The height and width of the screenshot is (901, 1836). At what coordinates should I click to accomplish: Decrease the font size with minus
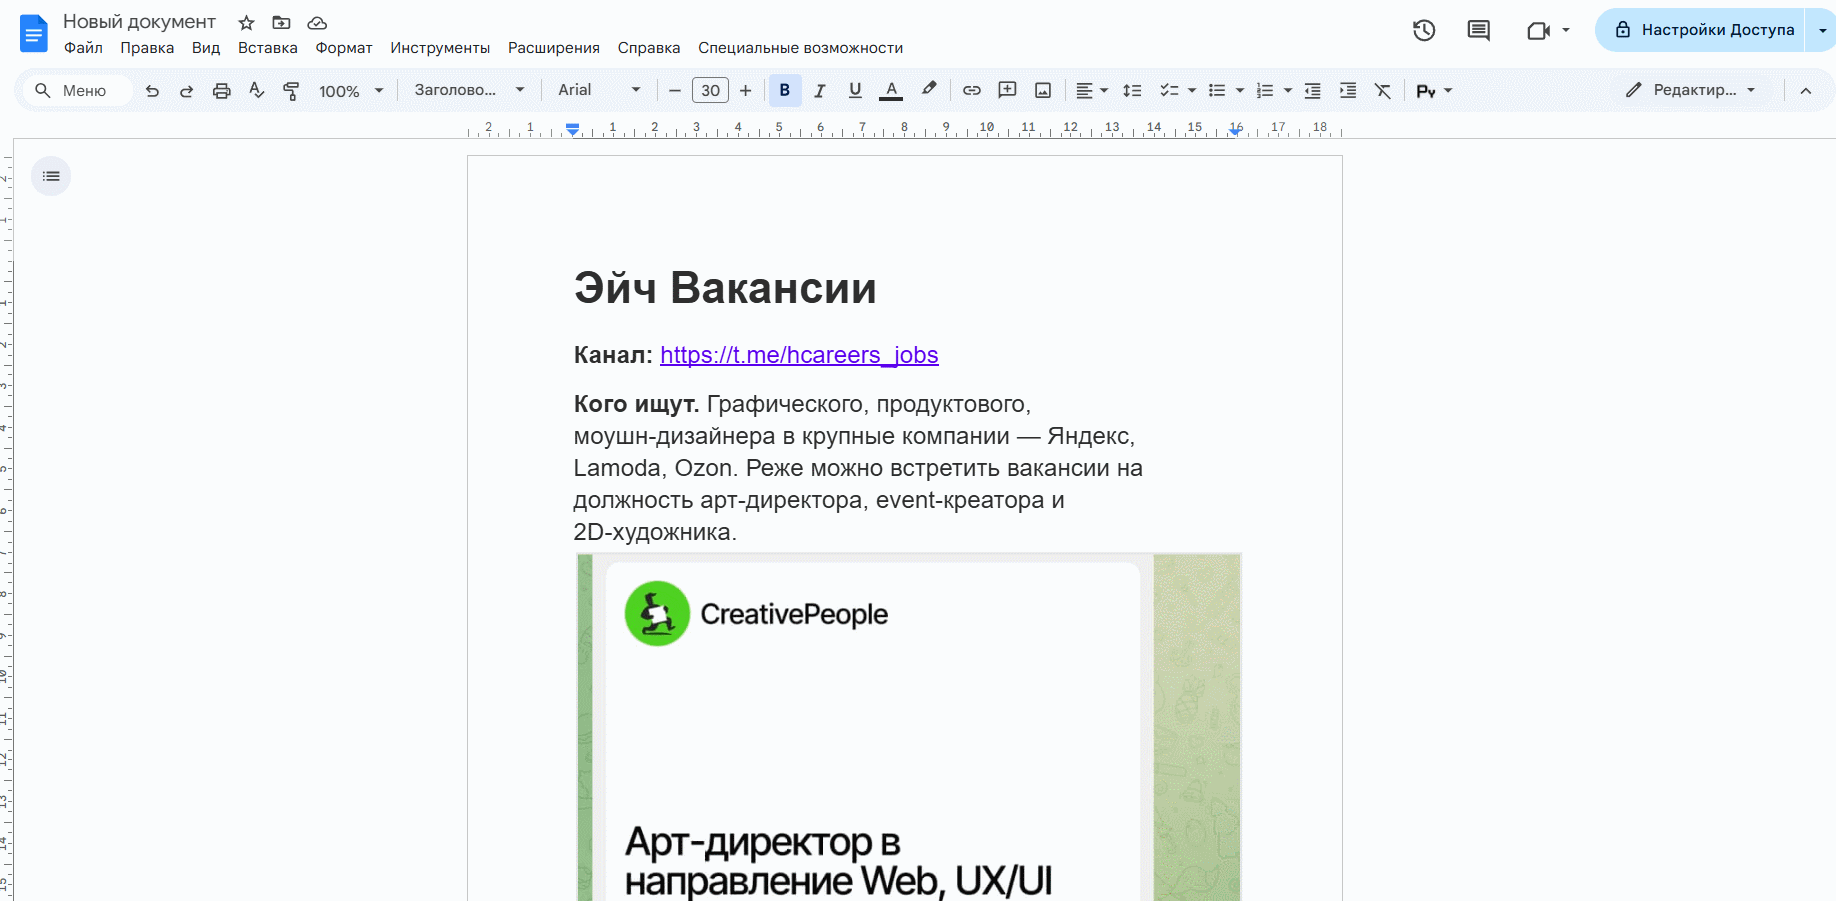[674, 90]
